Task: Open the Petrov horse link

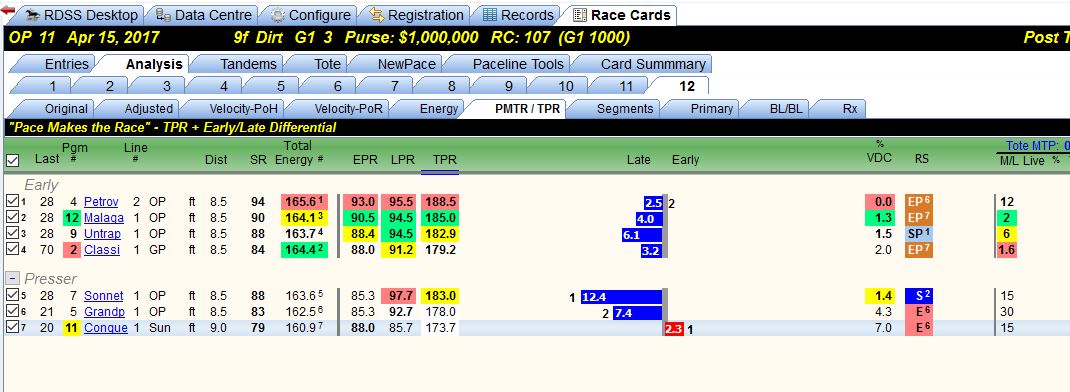Action: coord(101,202)
